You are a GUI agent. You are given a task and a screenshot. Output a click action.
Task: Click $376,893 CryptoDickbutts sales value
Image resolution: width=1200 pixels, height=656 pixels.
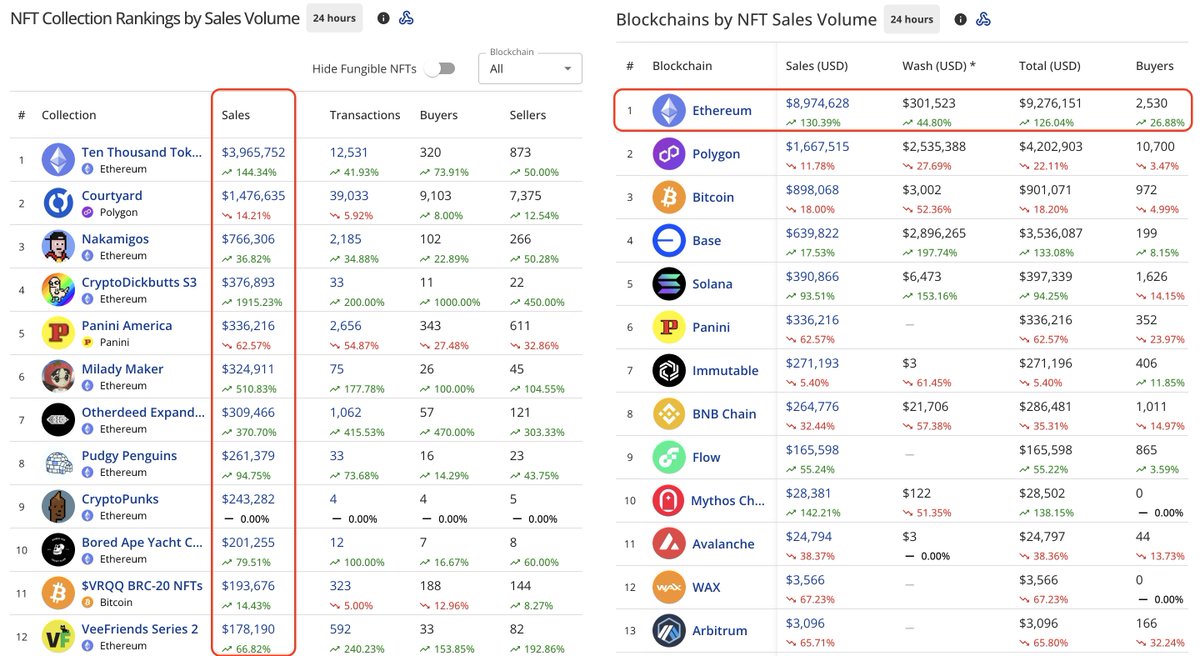[x=248, y=283]
